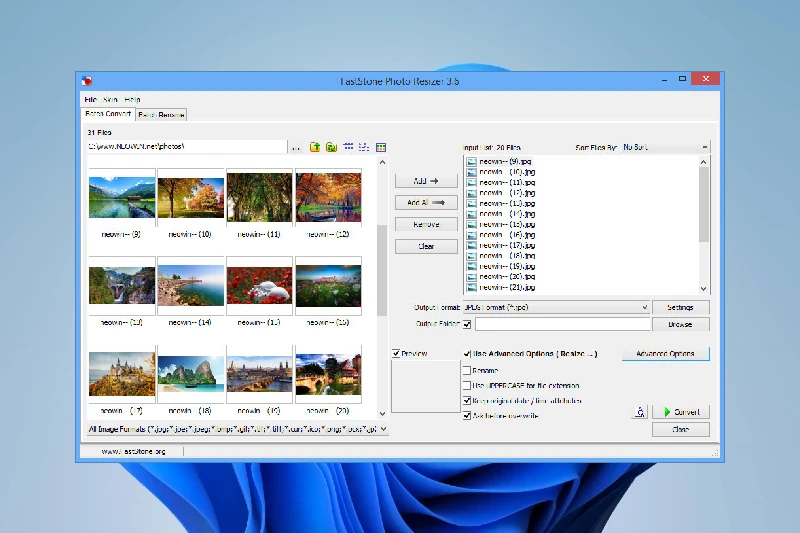Viewport: 800px width, 533px height.
Task: Expand the All Image Formats filter dropdown
Action: (384, 429)
